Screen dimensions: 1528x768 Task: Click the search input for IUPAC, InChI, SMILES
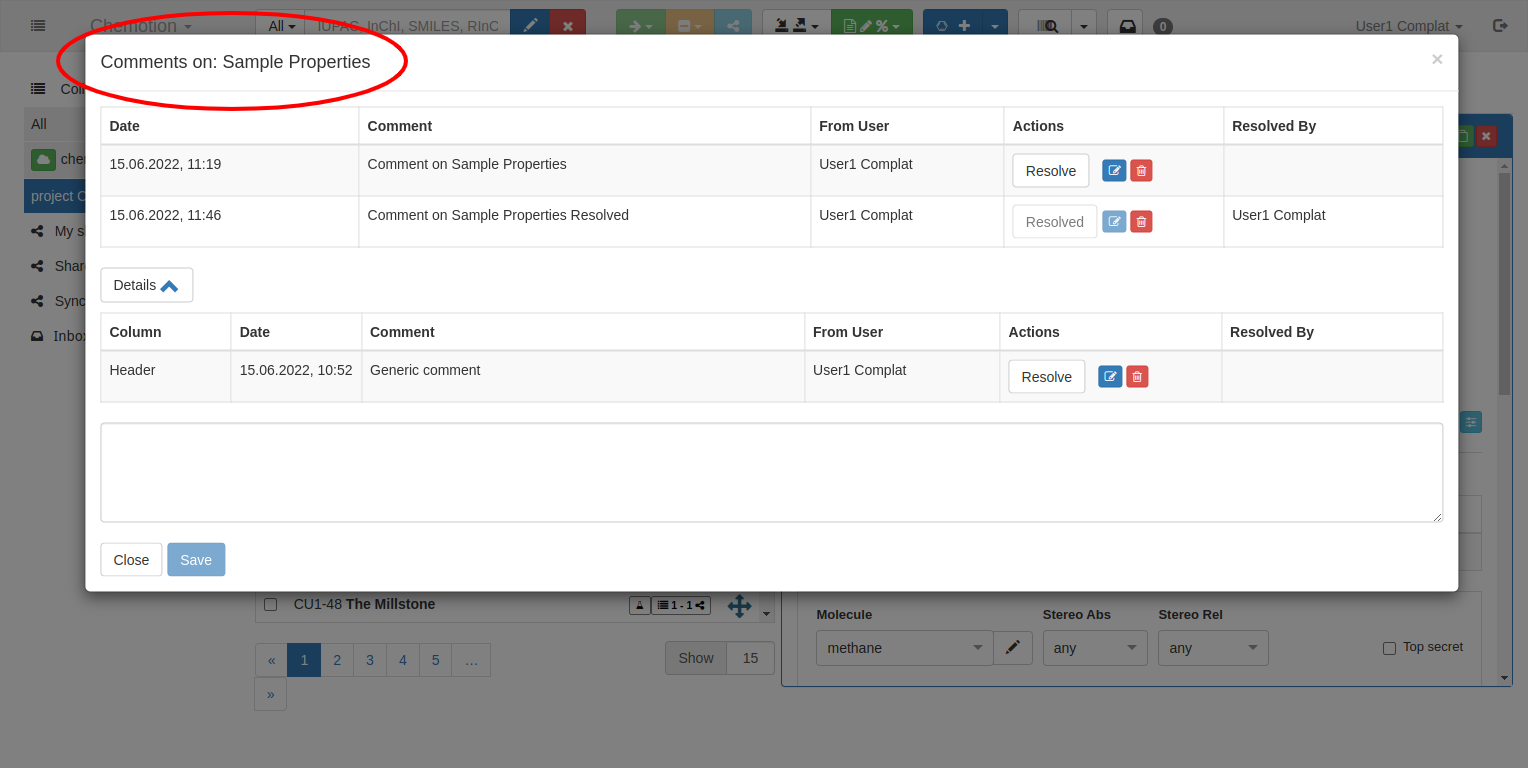click(x=407, y=26)
